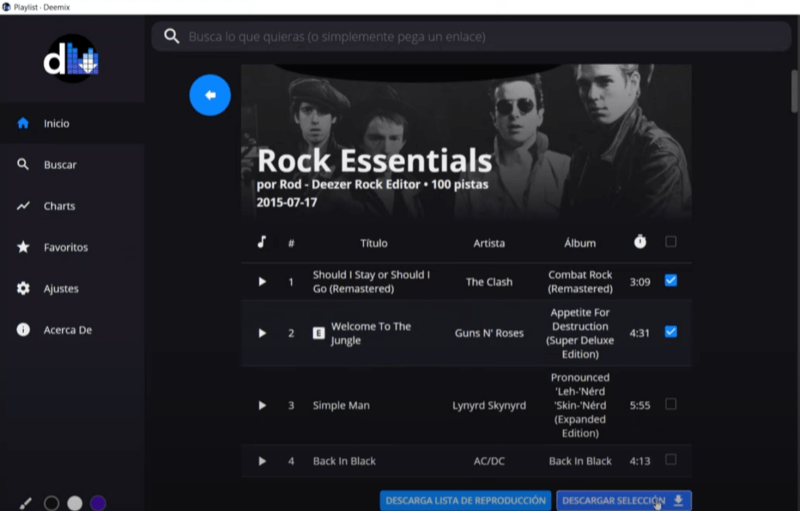Open The Clash artist link

click(x=489, y=282)
